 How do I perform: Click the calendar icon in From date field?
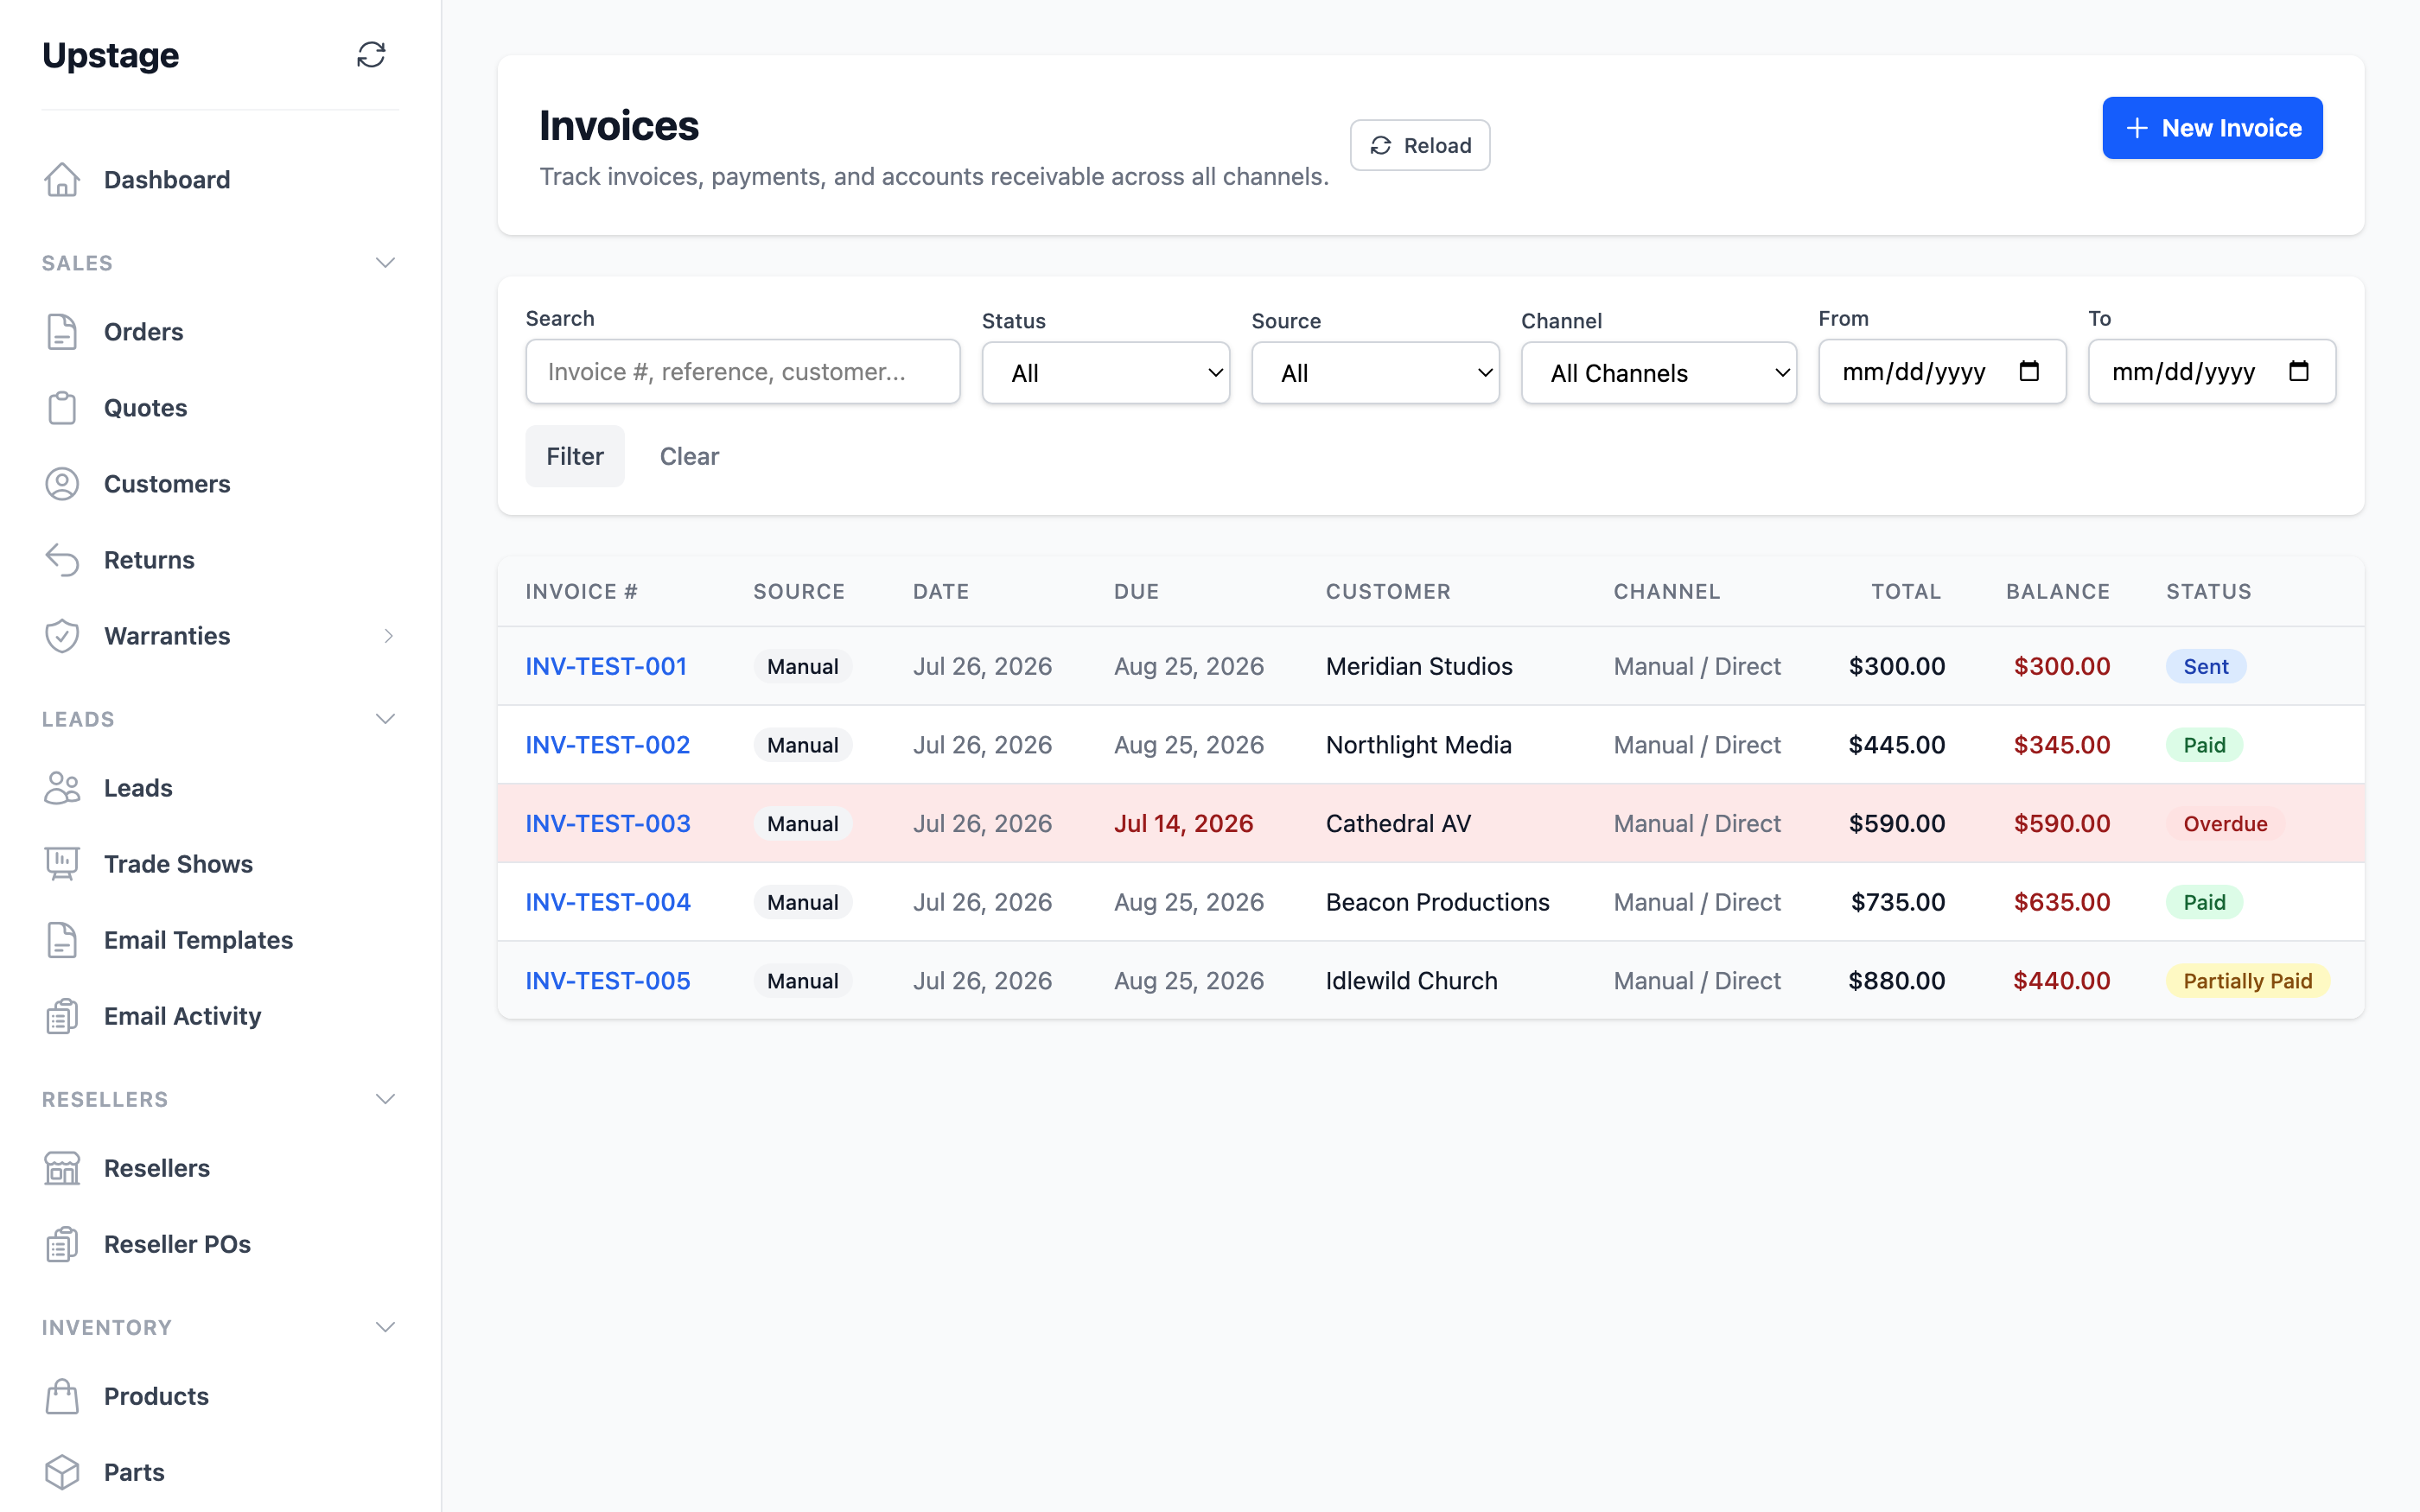(x=2029, y=371)
